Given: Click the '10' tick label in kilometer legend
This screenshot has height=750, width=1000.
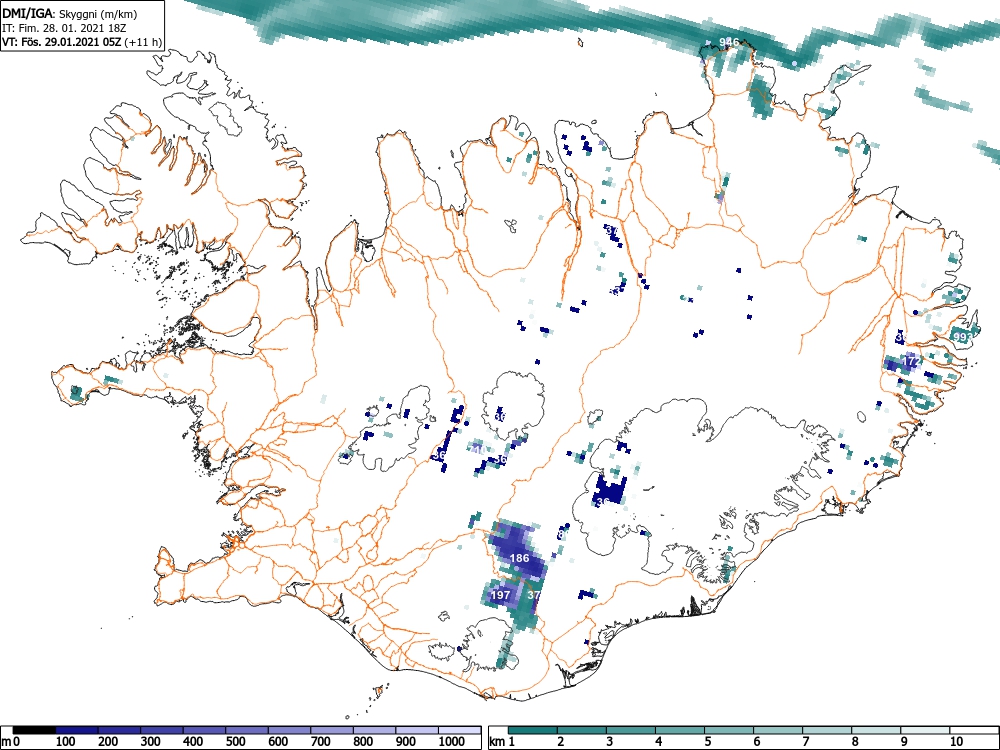Looking at the screenshot, I should [956, 742].
